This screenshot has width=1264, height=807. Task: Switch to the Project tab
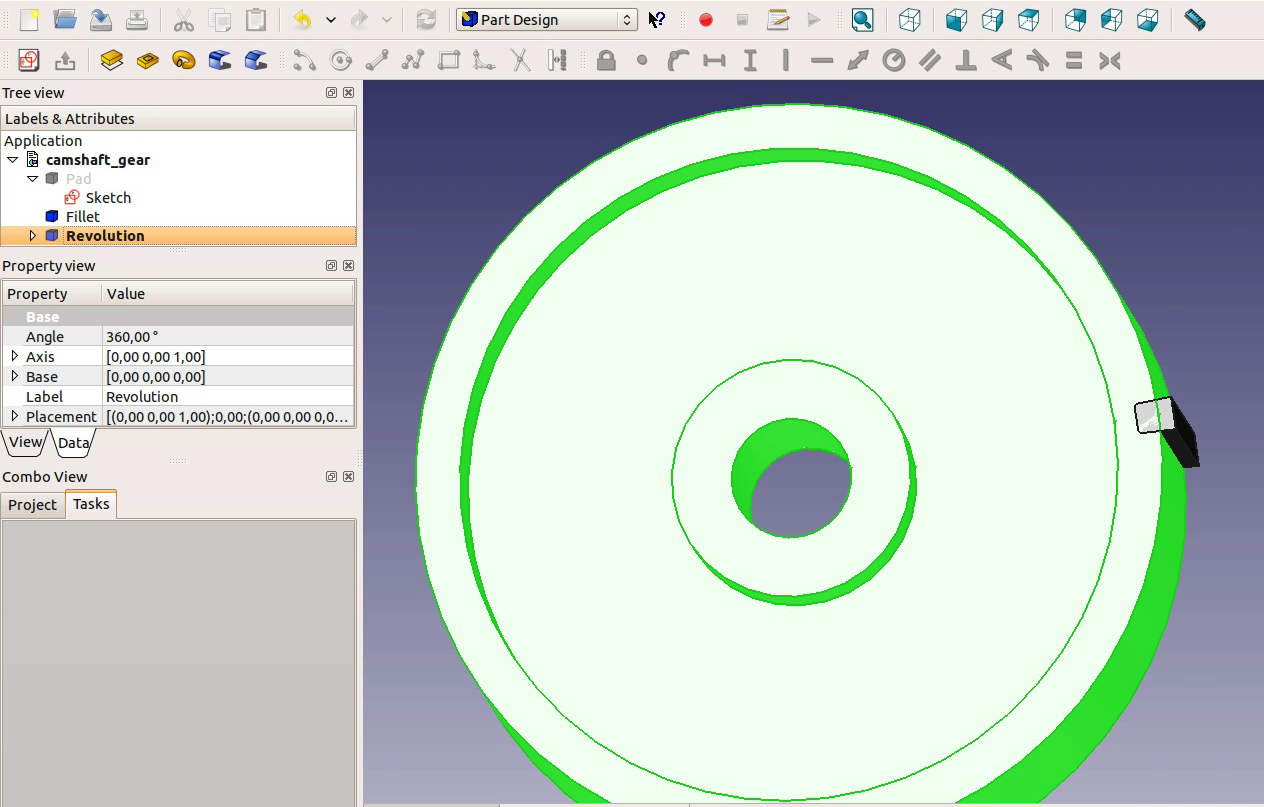(31, 504)
